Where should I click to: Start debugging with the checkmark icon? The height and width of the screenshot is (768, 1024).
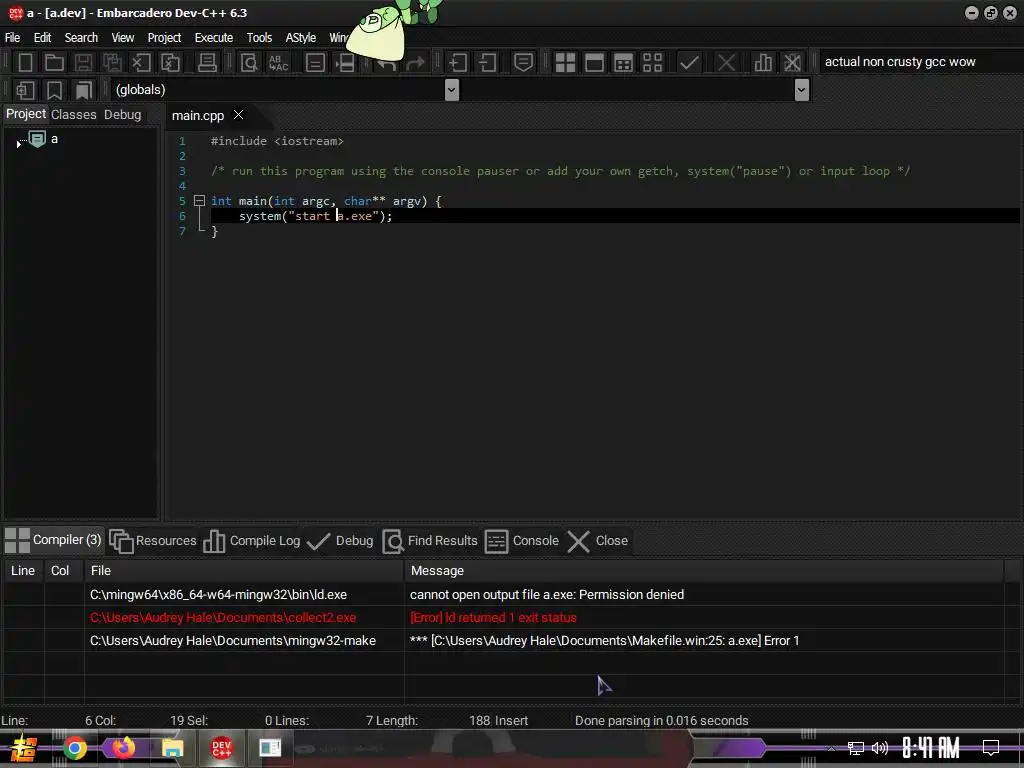[689, 63]
